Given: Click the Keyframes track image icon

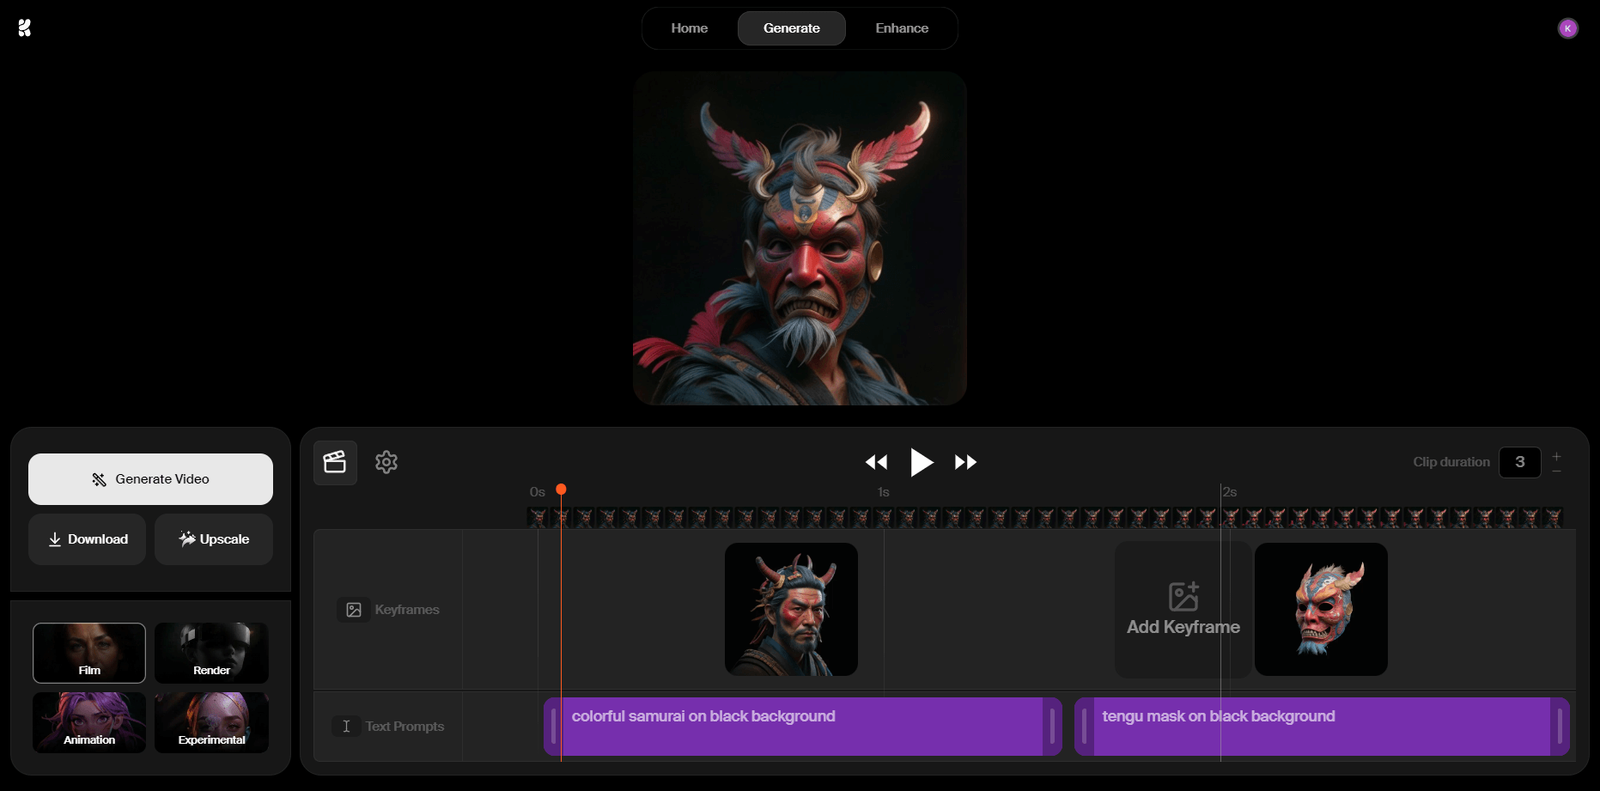Looking at the screenshot, I should pos(354,610).
